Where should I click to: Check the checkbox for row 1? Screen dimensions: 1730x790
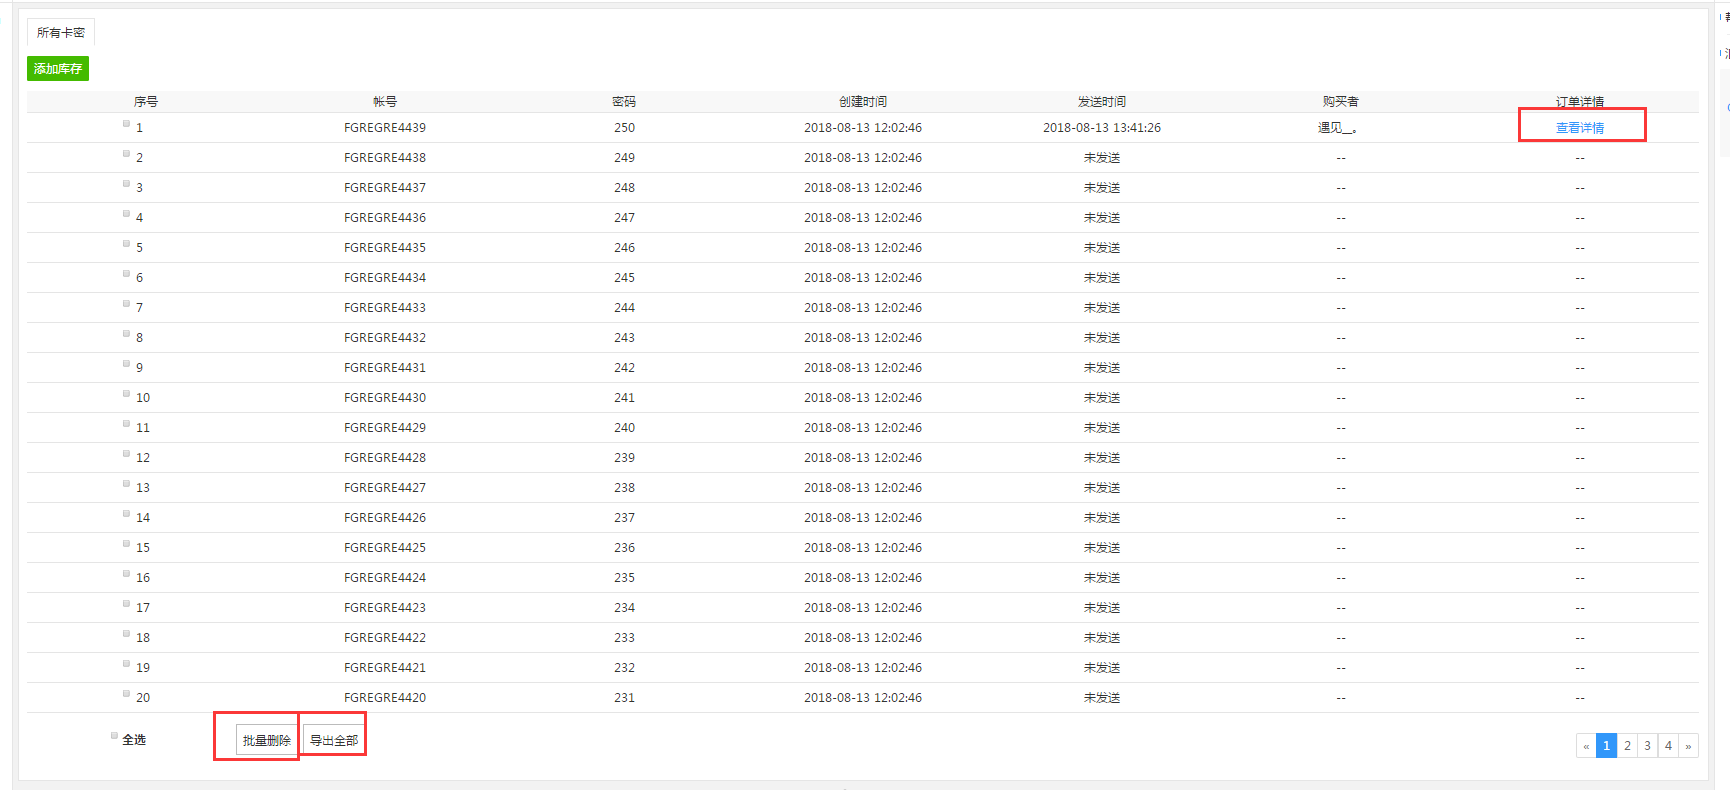point(127,124)
